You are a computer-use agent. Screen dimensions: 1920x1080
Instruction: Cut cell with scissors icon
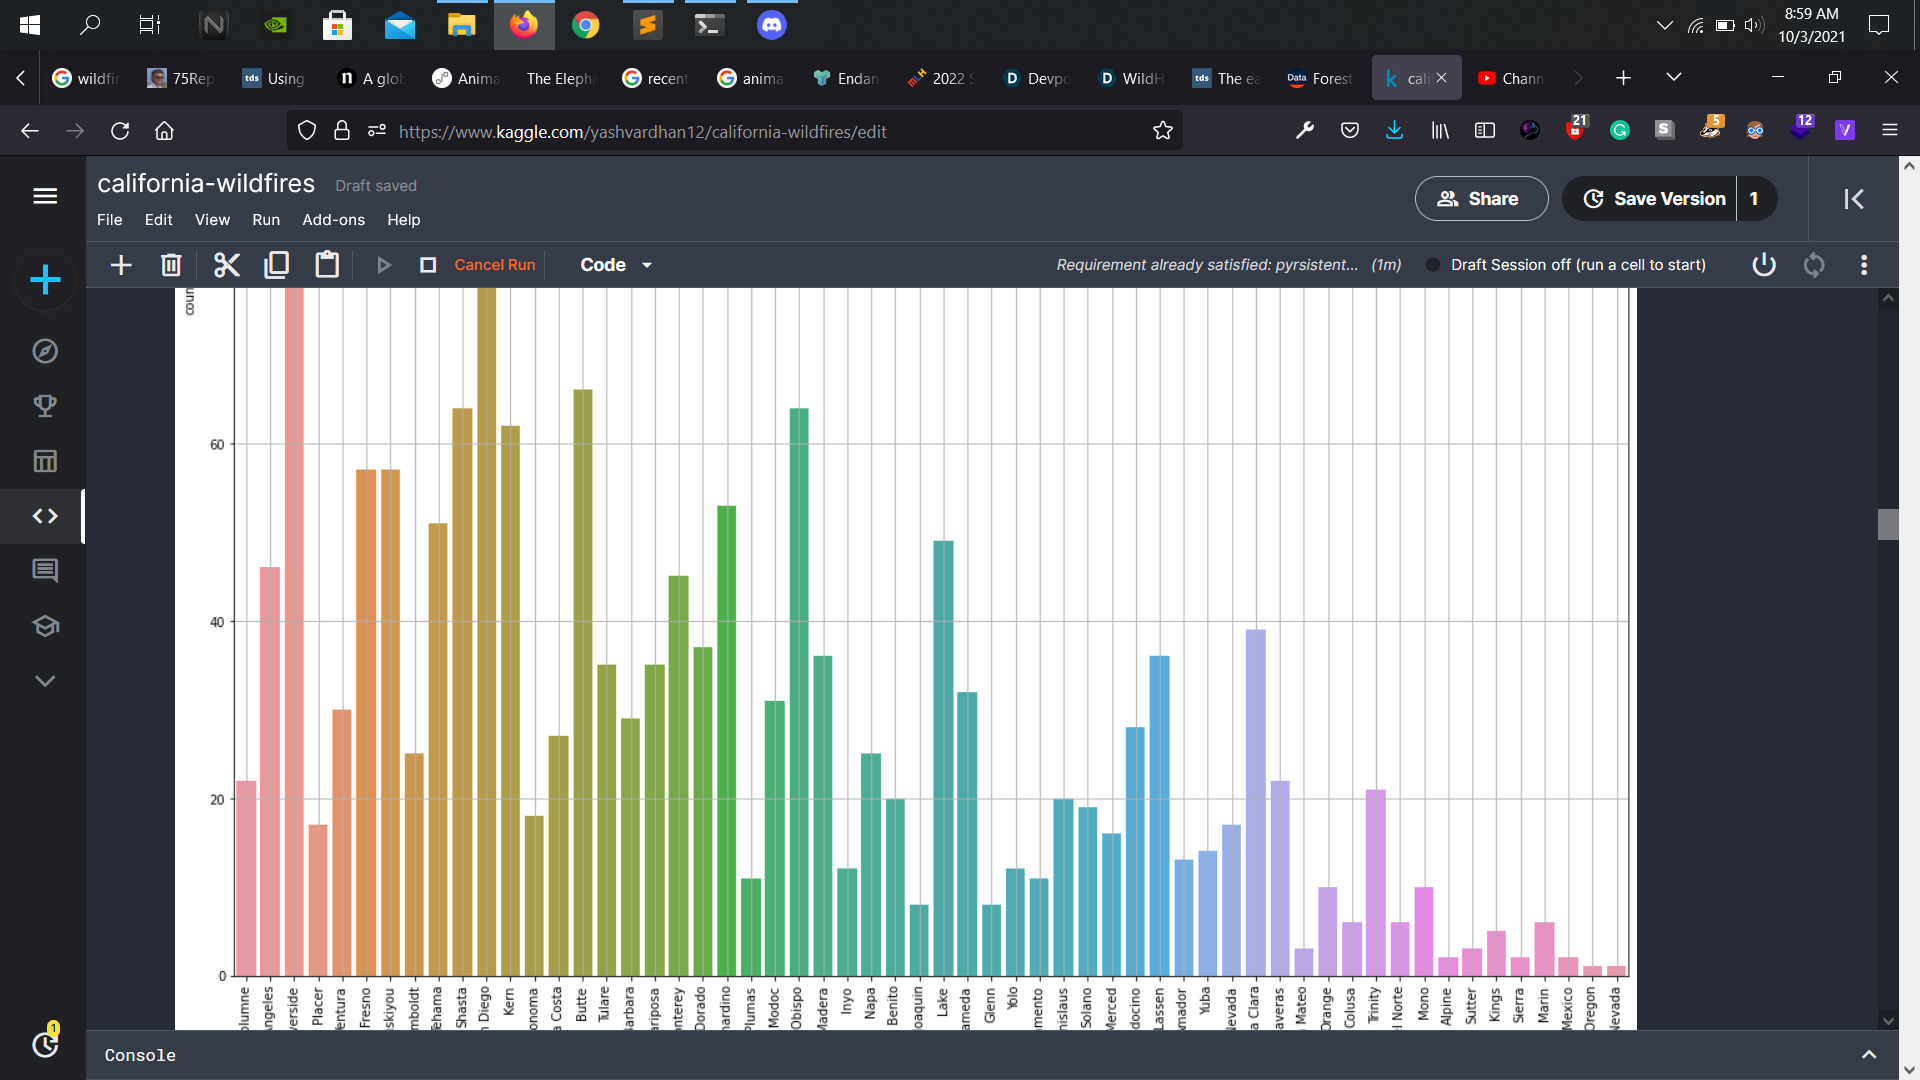click(227, 265)
